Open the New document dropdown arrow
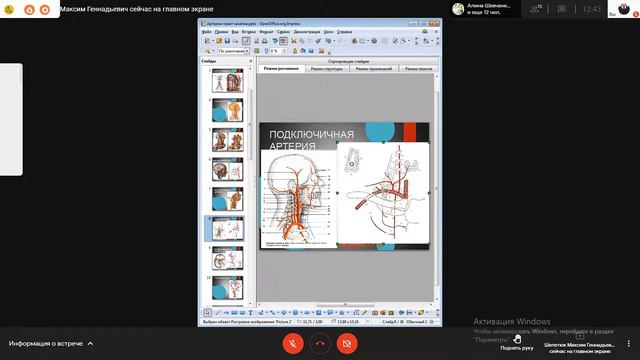 click(213, 41)
